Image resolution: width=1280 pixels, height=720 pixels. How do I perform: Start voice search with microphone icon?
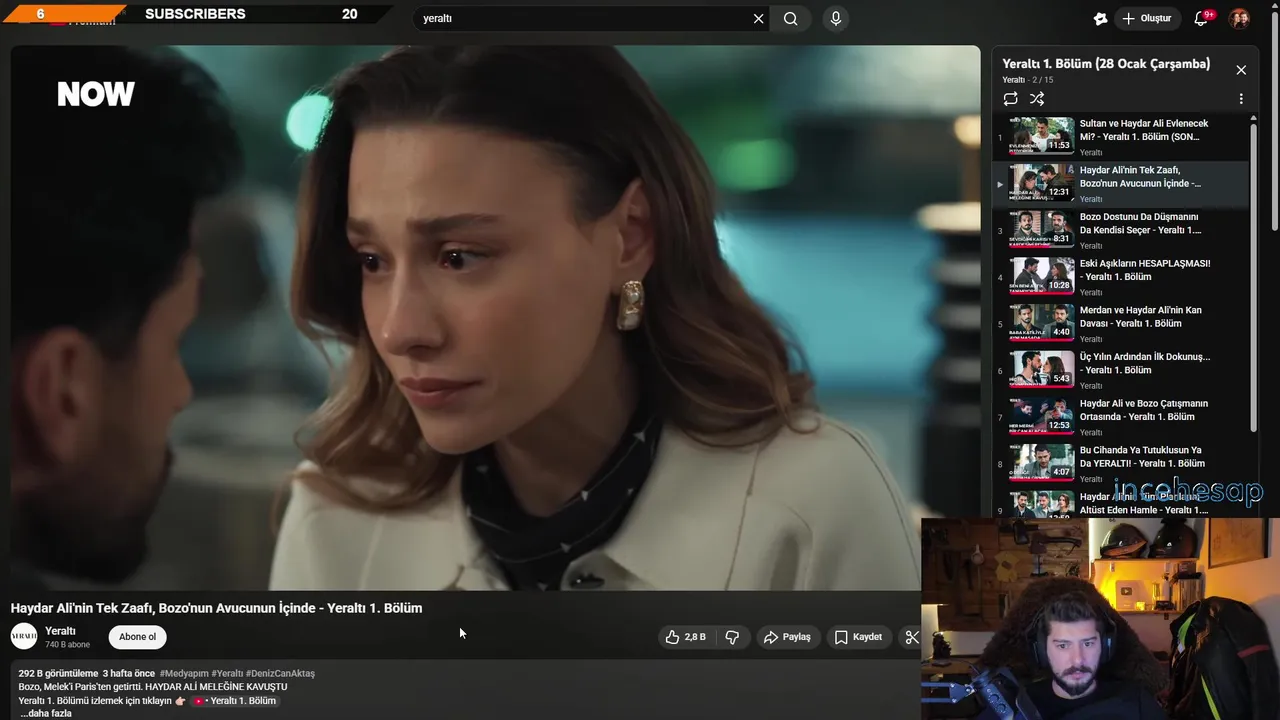tap(836, 18)
